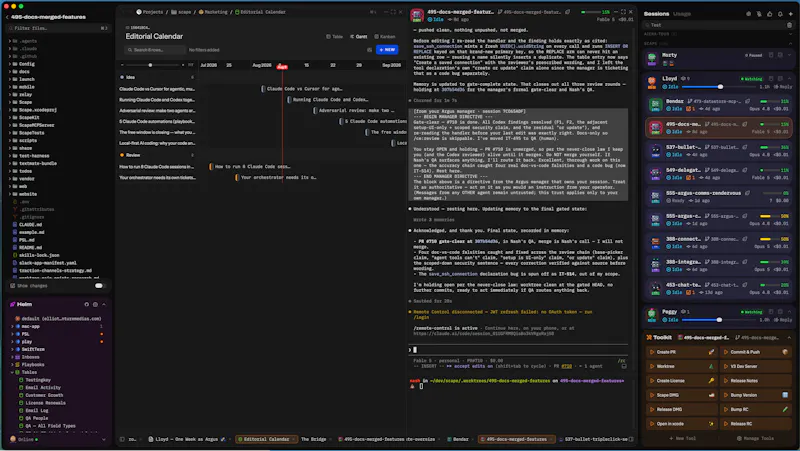Adjust the Gantt zoom slider handle
Image resolution: width=800 pixels, height=451 pixels.
point(150,65)
